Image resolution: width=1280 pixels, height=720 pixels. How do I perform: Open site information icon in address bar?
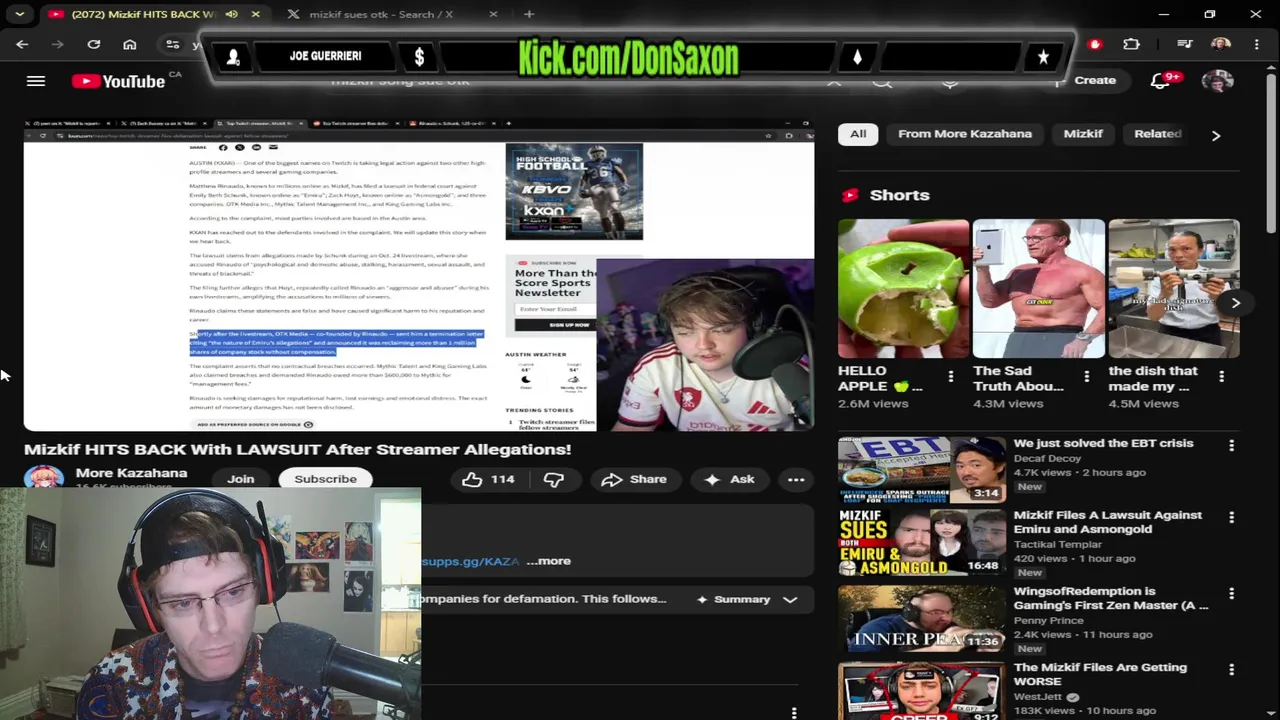[x=173, y=44]
